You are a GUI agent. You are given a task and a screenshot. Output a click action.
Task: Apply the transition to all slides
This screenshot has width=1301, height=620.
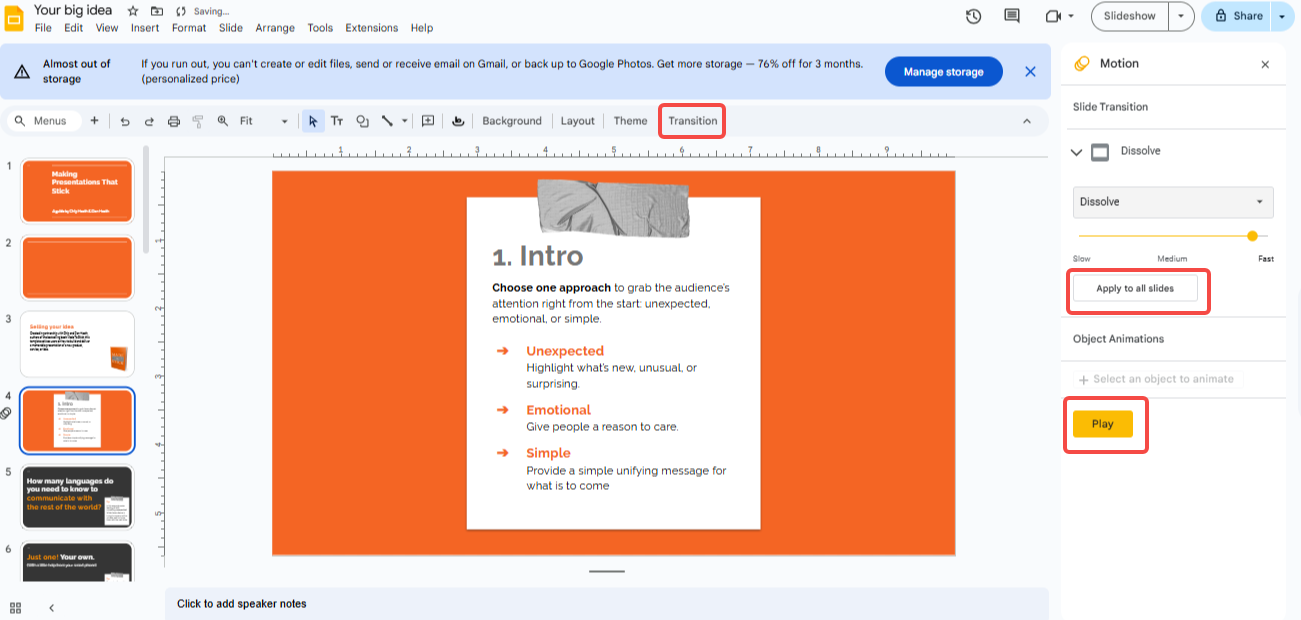pyautogui.click(x=1137, y=289)
